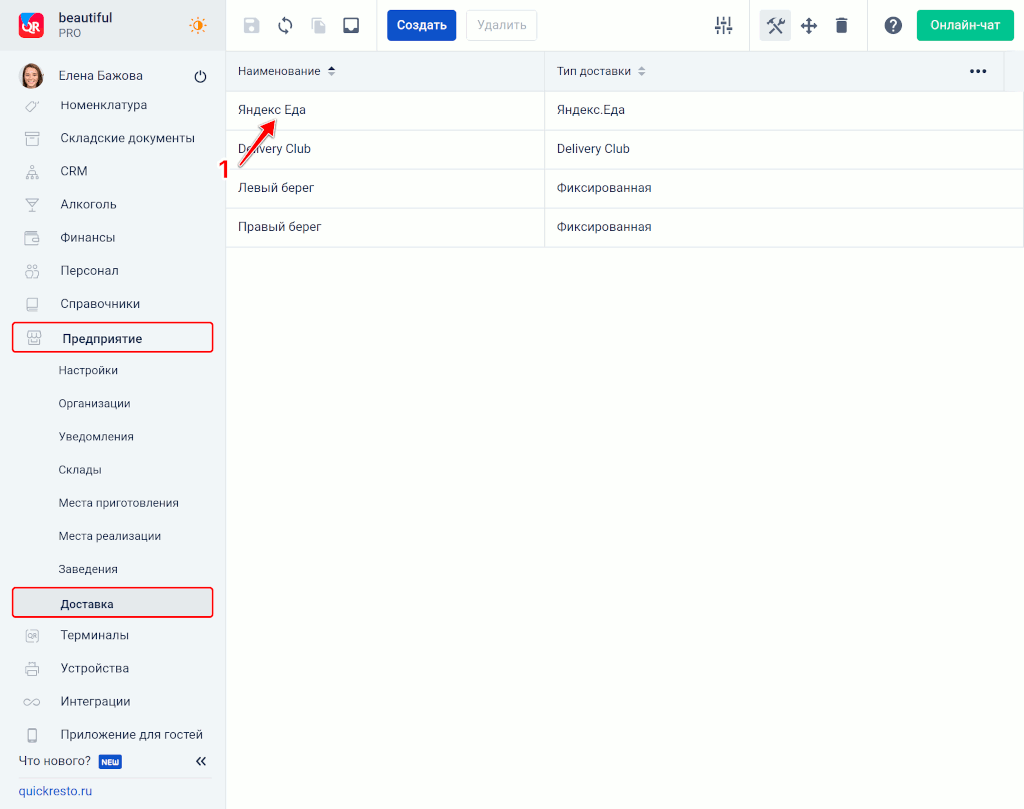Click the Приложение для гостей phone icon
Viewport: 1024px width, 809px height.
[x=32, y=735]
